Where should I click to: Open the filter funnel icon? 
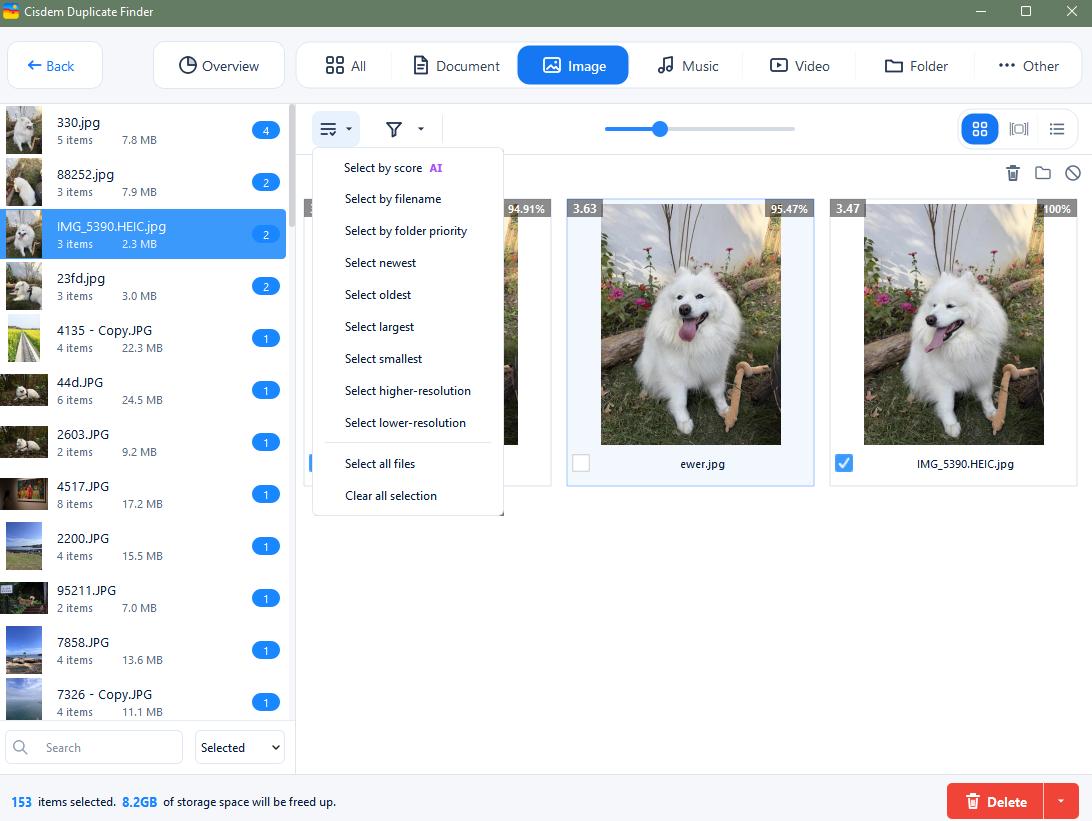(393, 129)
